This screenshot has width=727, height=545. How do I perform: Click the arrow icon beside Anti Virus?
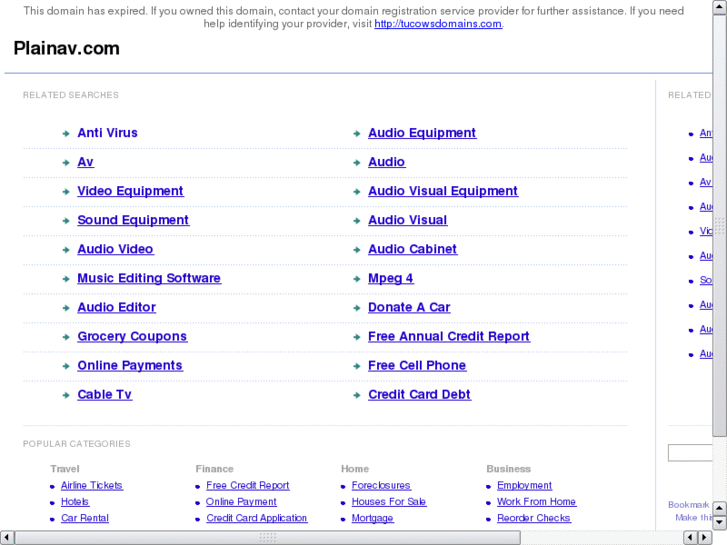point(66,134)
